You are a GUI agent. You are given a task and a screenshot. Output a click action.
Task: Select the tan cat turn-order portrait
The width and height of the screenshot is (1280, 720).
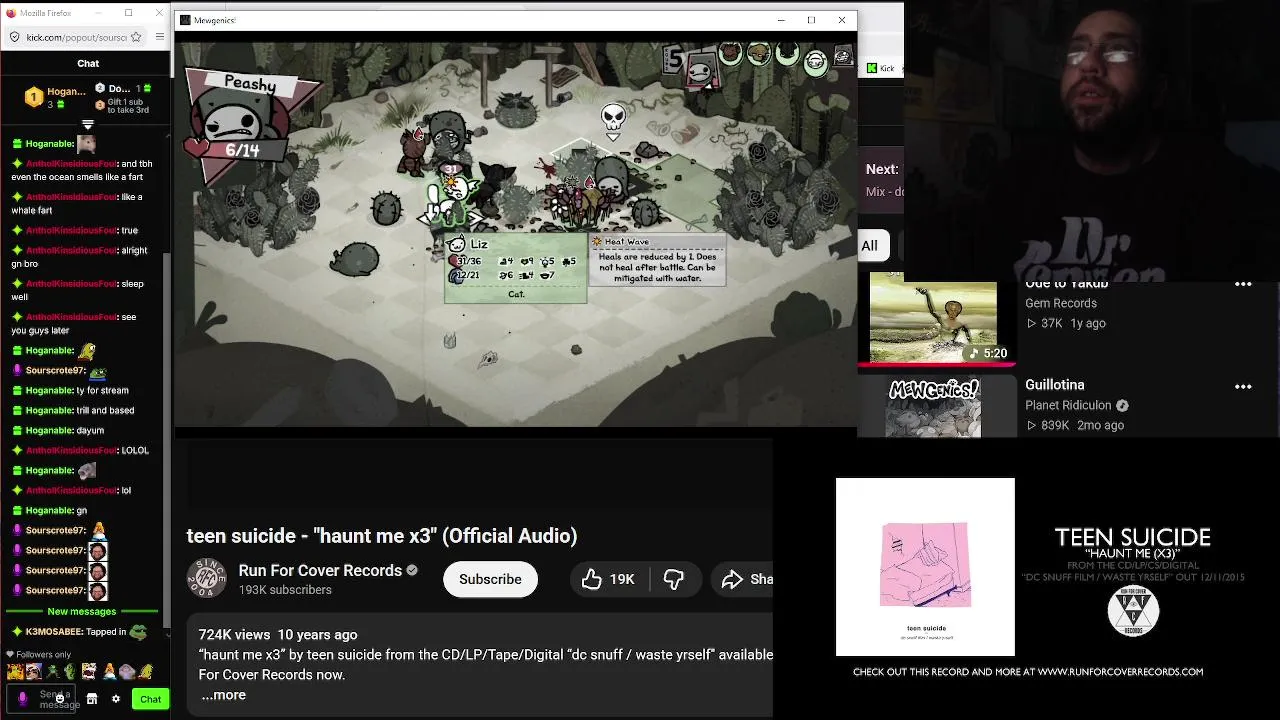pos(759,52)
